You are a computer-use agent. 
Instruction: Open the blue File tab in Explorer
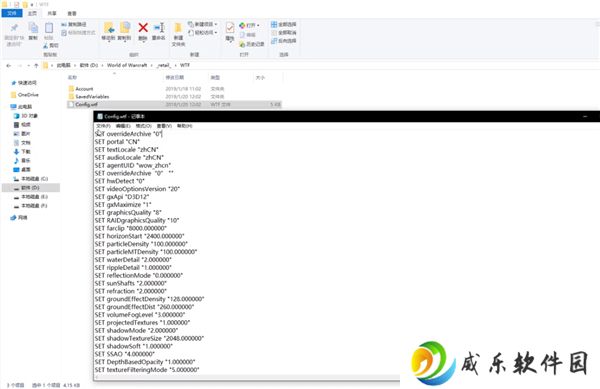click(12, 13)
